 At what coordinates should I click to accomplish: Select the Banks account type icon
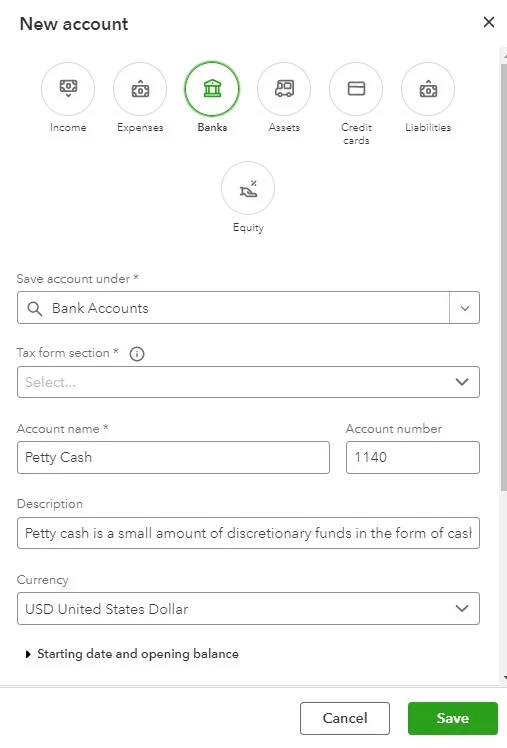coord(212,89)
